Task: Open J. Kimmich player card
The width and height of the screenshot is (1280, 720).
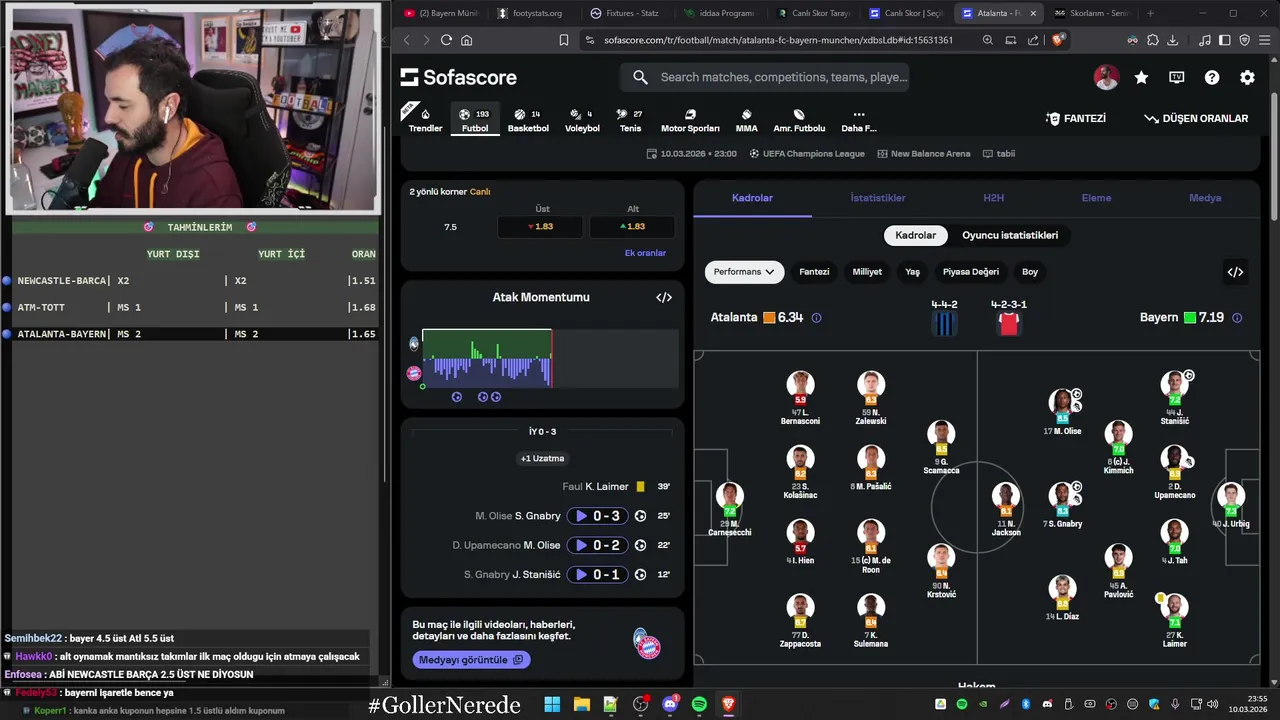Action: pos(1118,448)
